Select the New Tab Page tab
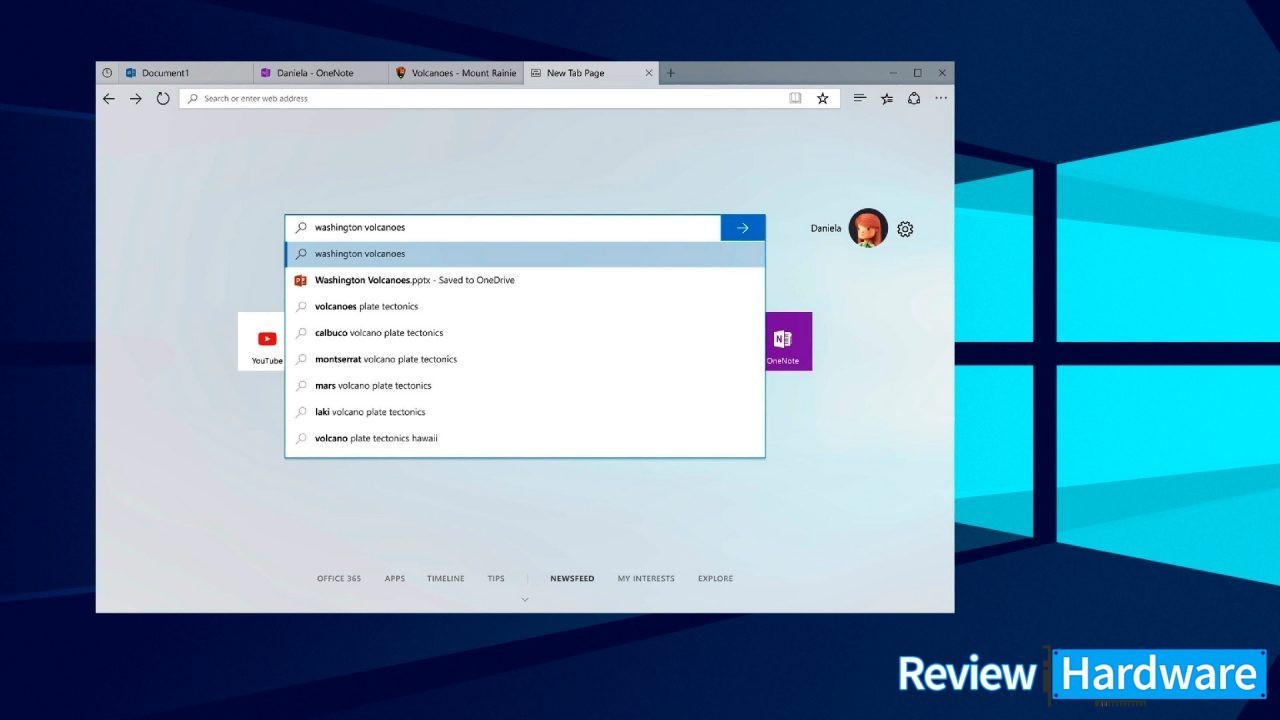The image size is (1280, 720). click(592, 73)
